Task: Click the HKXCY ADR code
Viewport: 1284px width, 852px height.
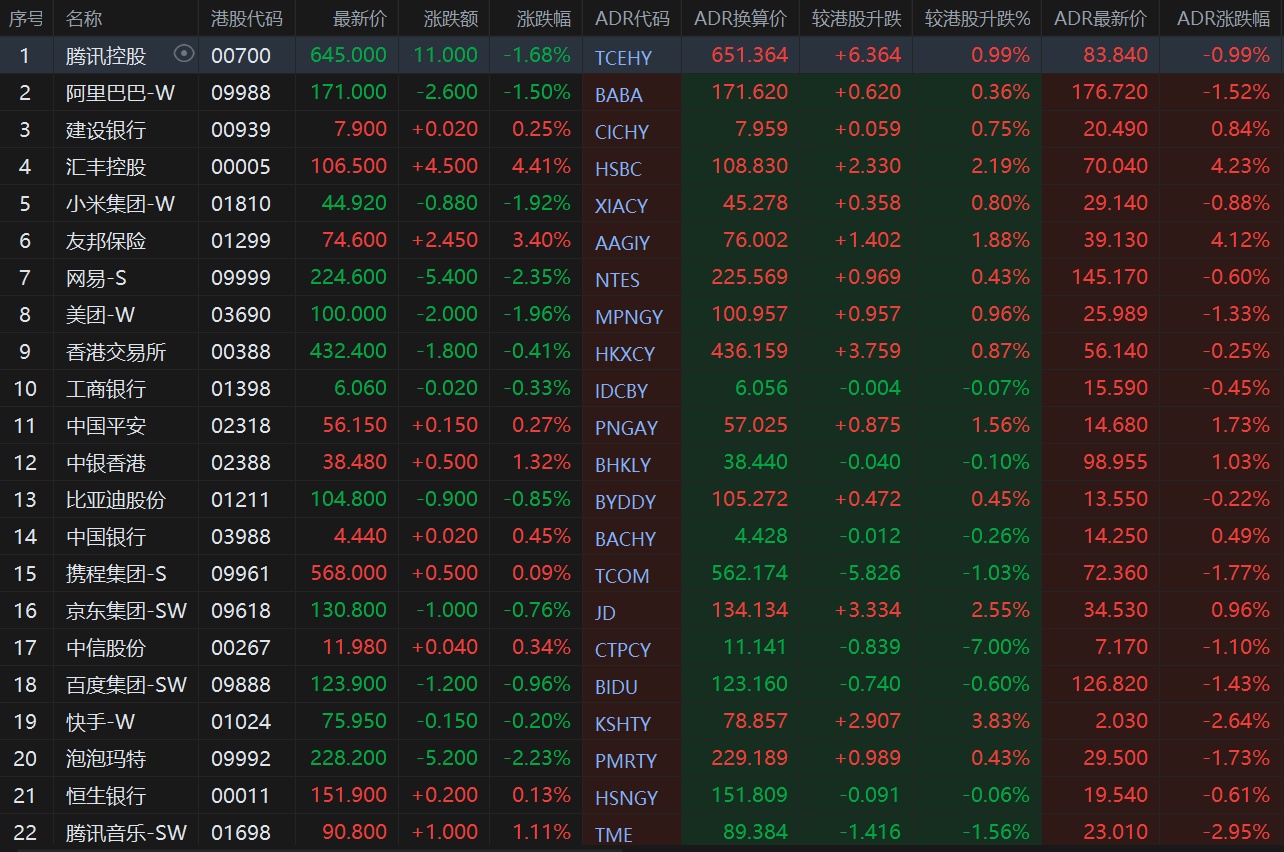Action: click(x=625, y=354)
